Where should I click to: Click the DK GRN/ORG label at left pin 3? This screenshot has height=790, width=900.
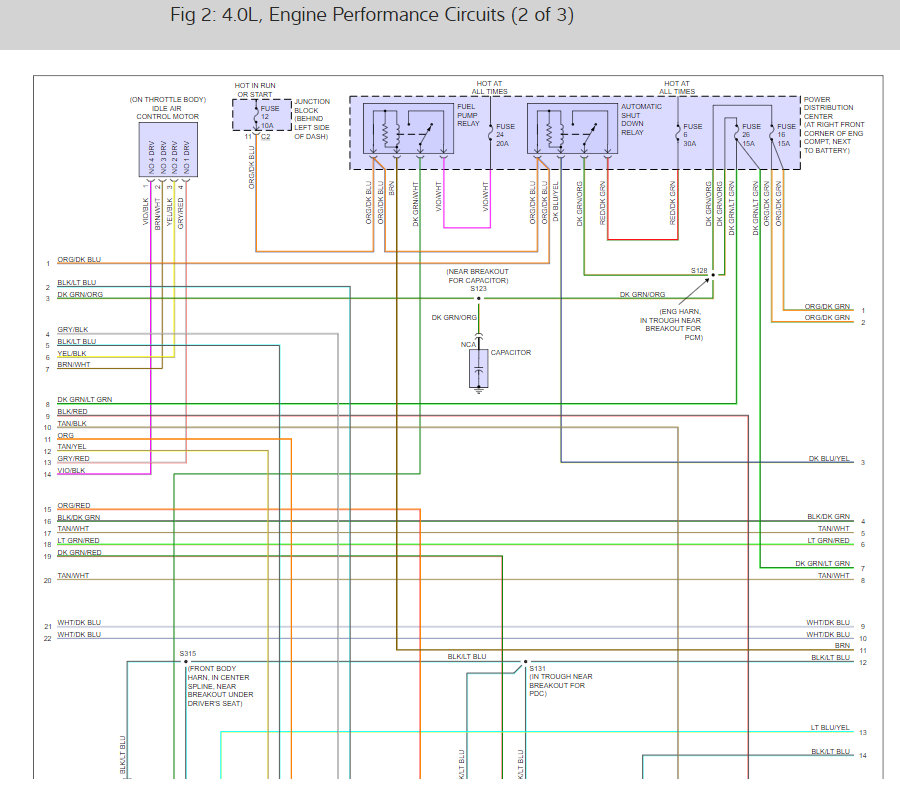point(80,295)
